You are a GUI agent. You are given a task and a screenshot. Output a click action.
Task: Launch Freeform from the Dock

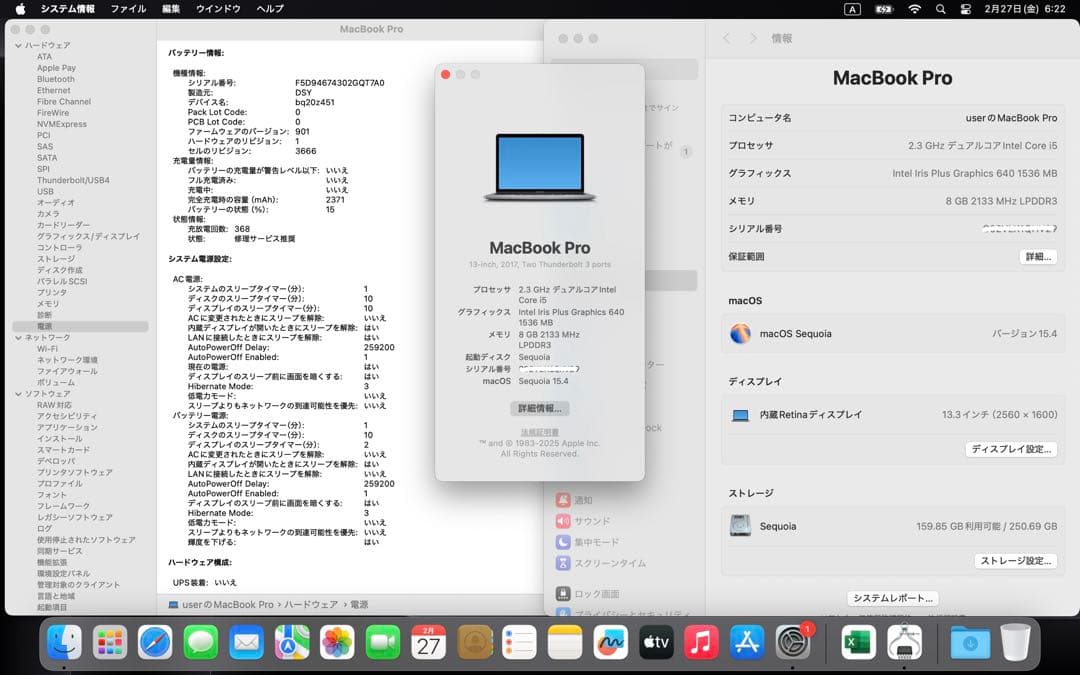[611, 643]
